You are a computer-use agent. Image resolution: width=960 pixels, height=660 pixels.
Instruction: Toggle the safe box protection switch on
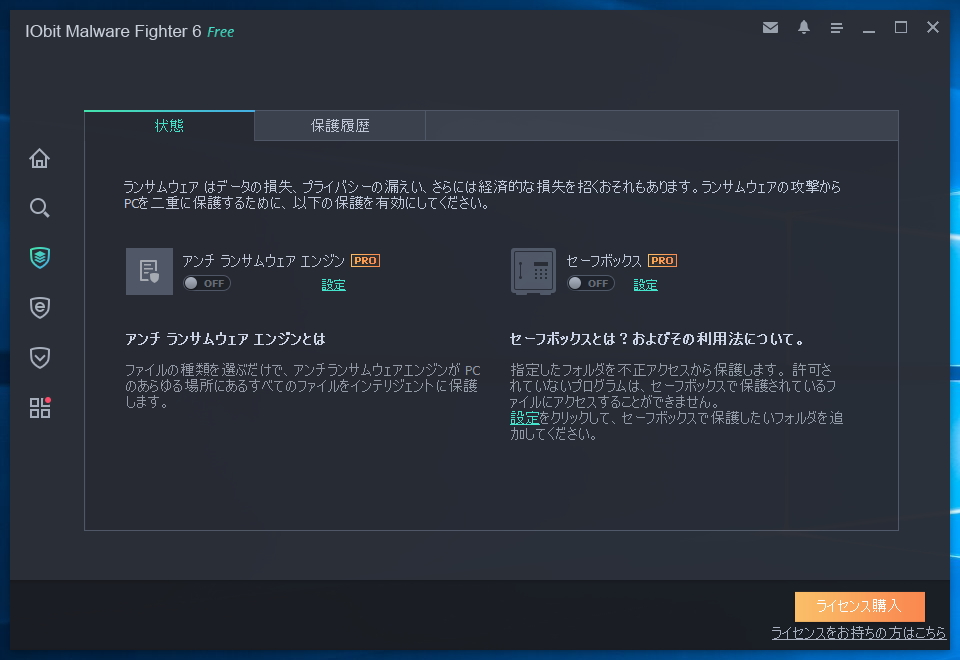coord(592,283)
